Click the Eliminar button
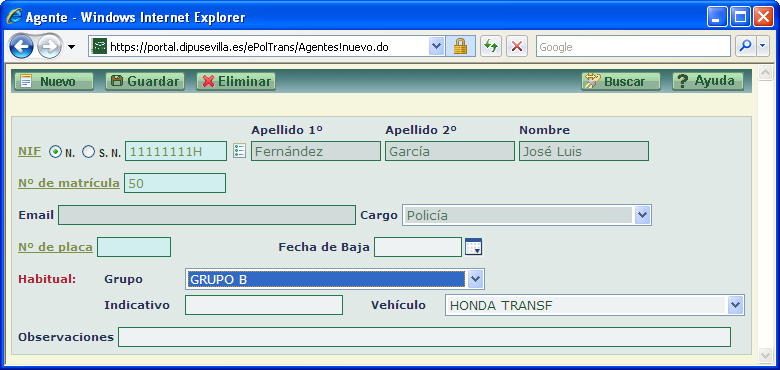The width and height of the screenshot is (780, 370). click(x=236, y=82)
